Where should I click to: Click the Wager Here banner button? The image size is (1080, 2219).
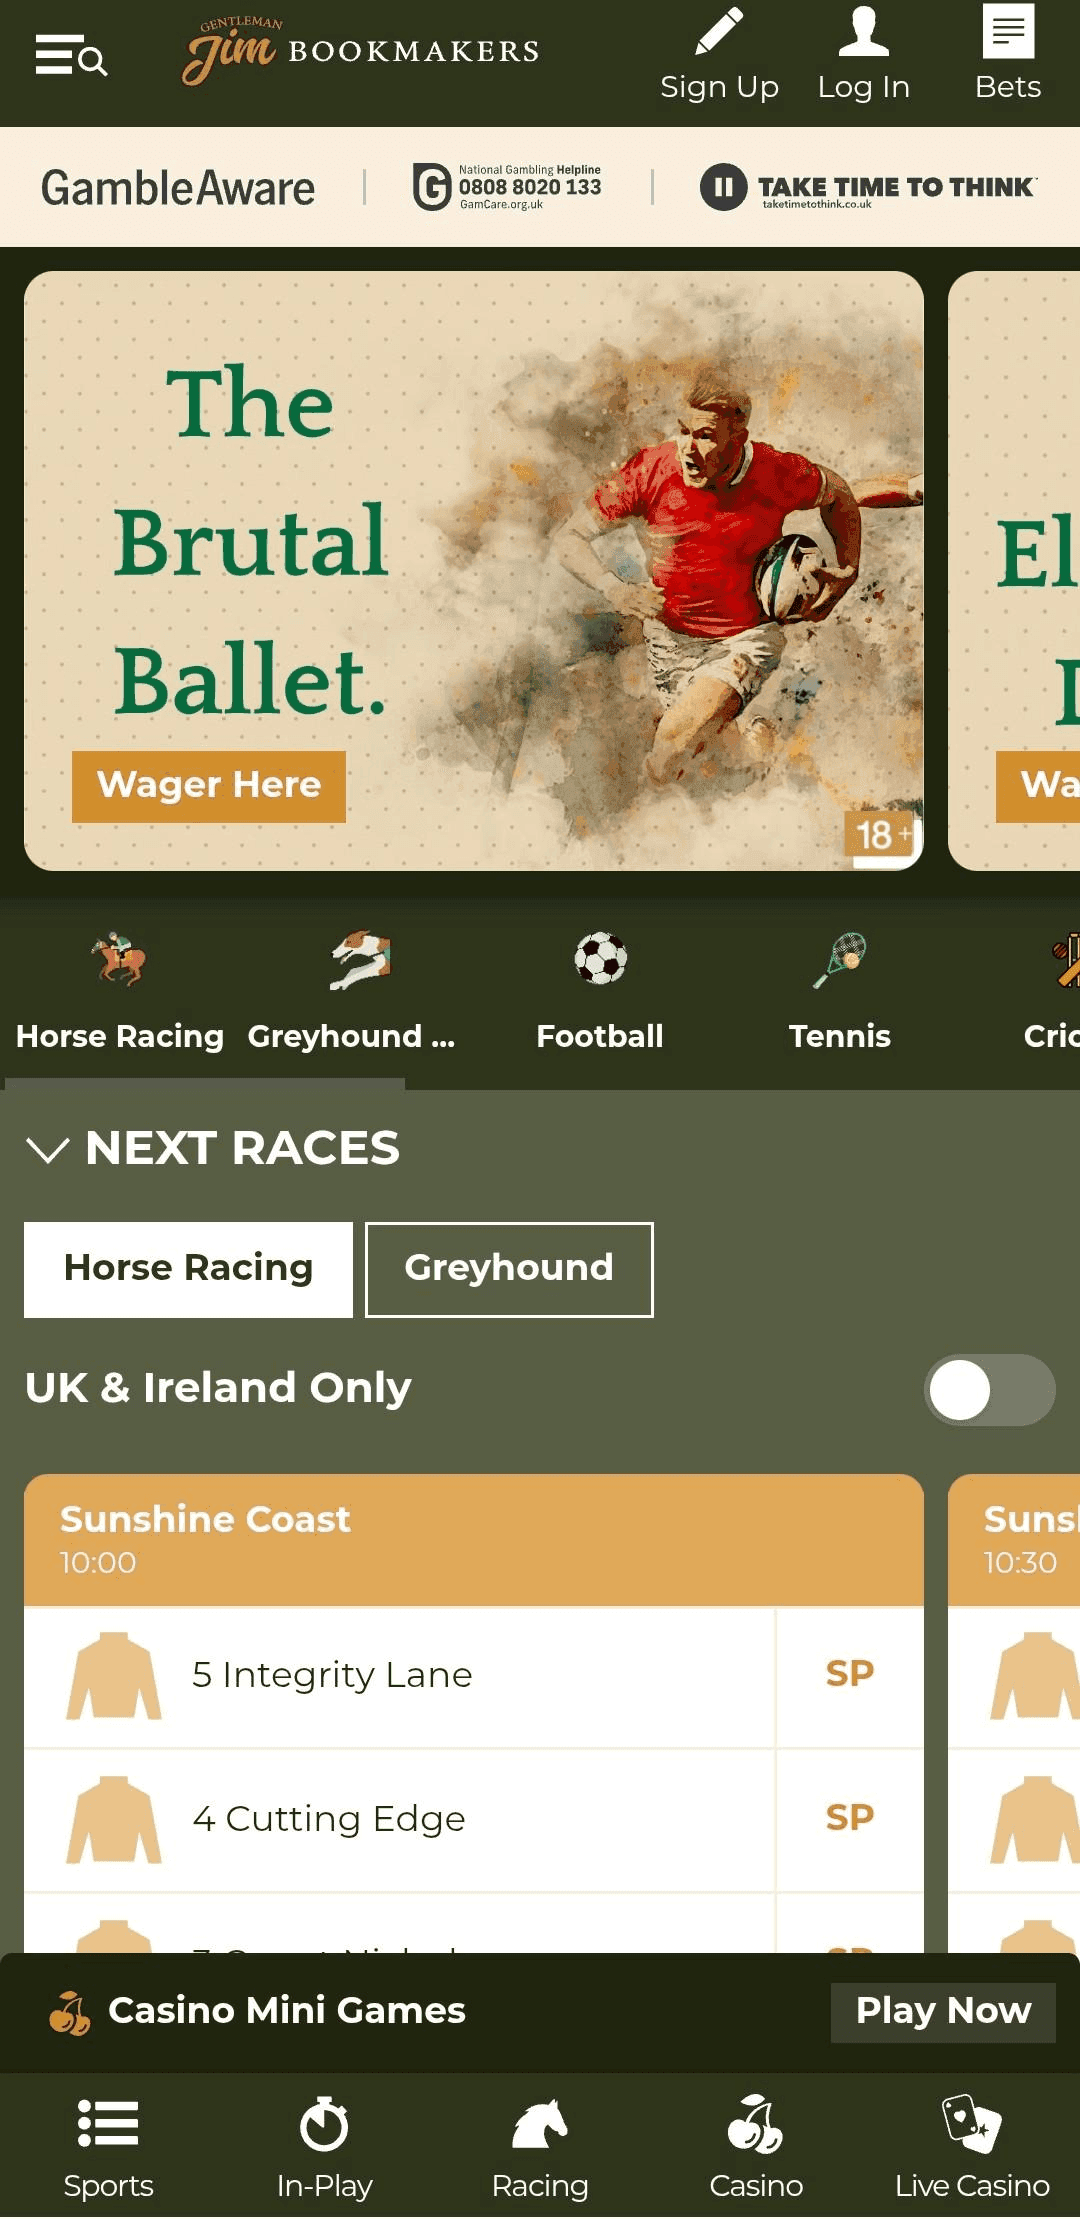209,786
